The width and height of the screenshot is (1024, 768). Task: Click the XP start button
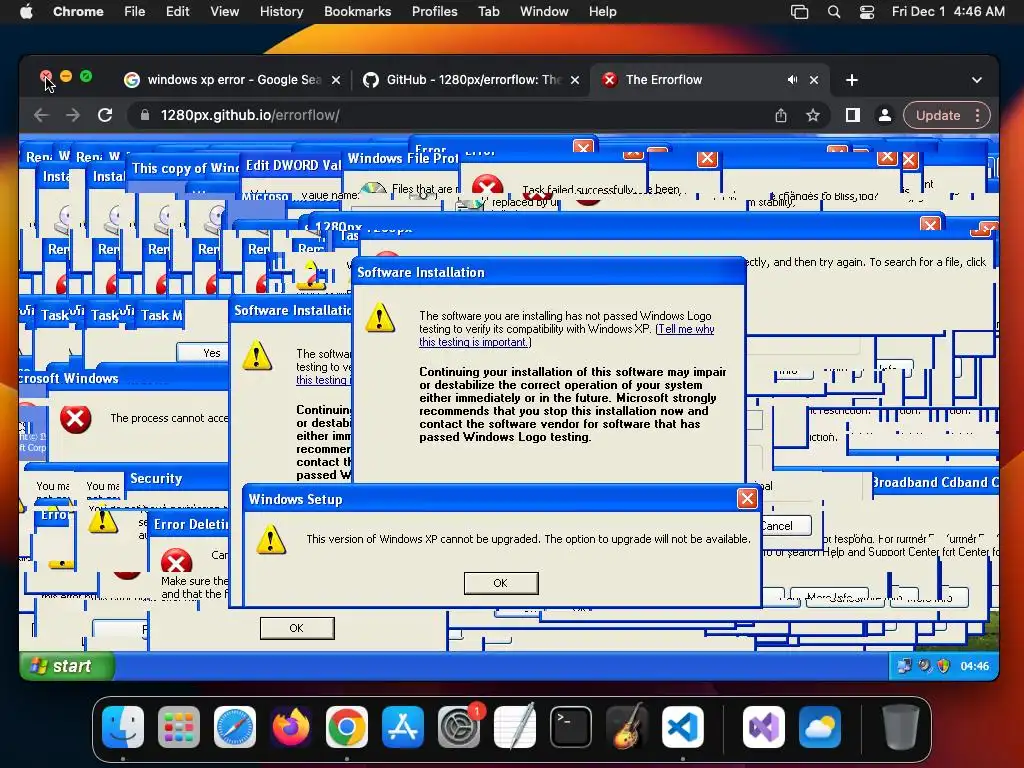[67, 666]
